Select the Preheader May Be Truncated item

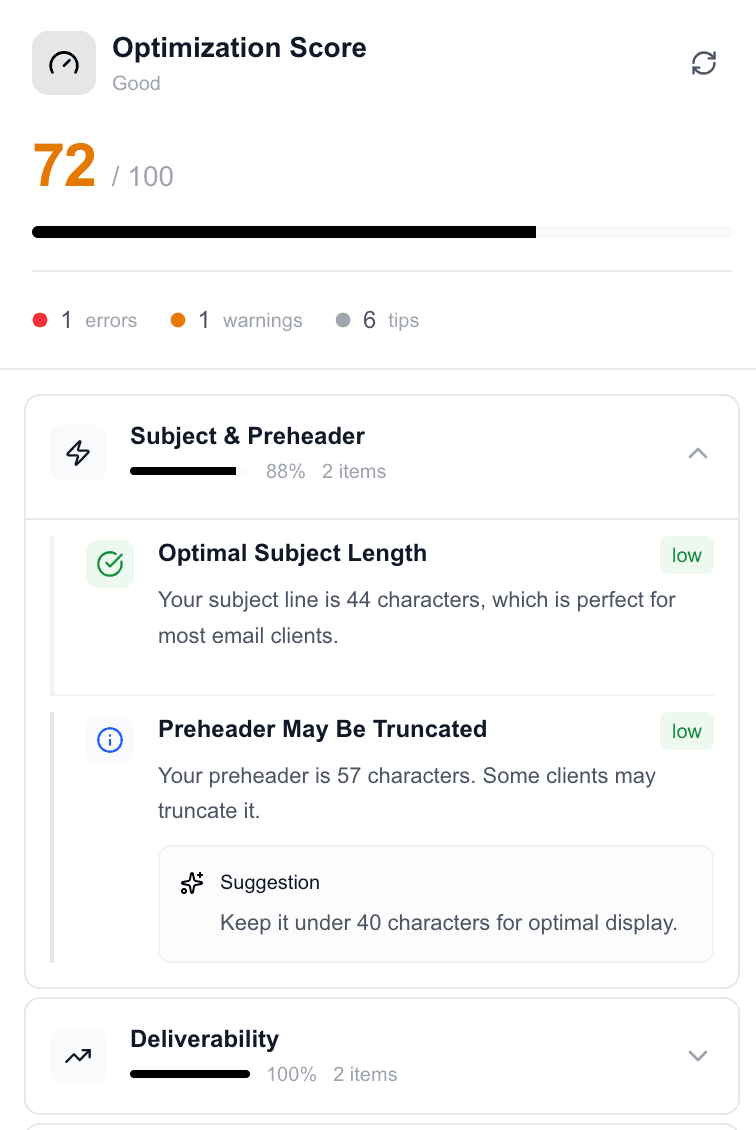(x=322, y=729)
